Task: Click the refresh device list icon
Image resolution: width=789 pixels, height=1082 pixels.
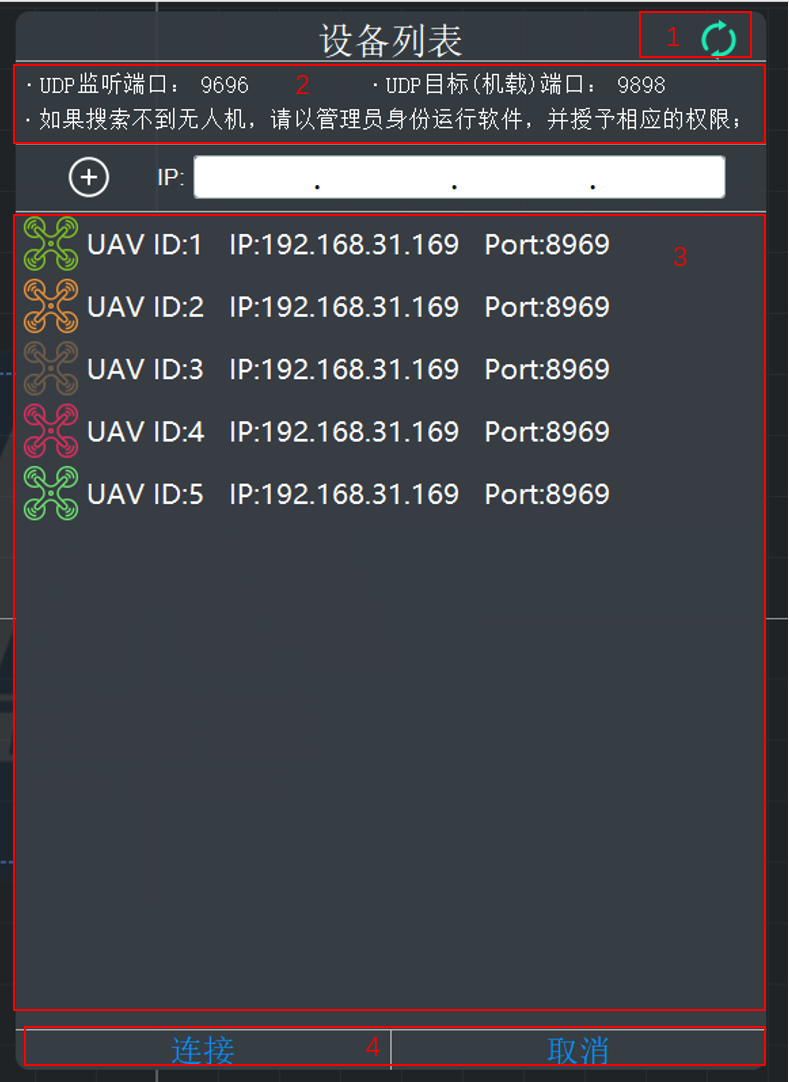Action: 718,39
